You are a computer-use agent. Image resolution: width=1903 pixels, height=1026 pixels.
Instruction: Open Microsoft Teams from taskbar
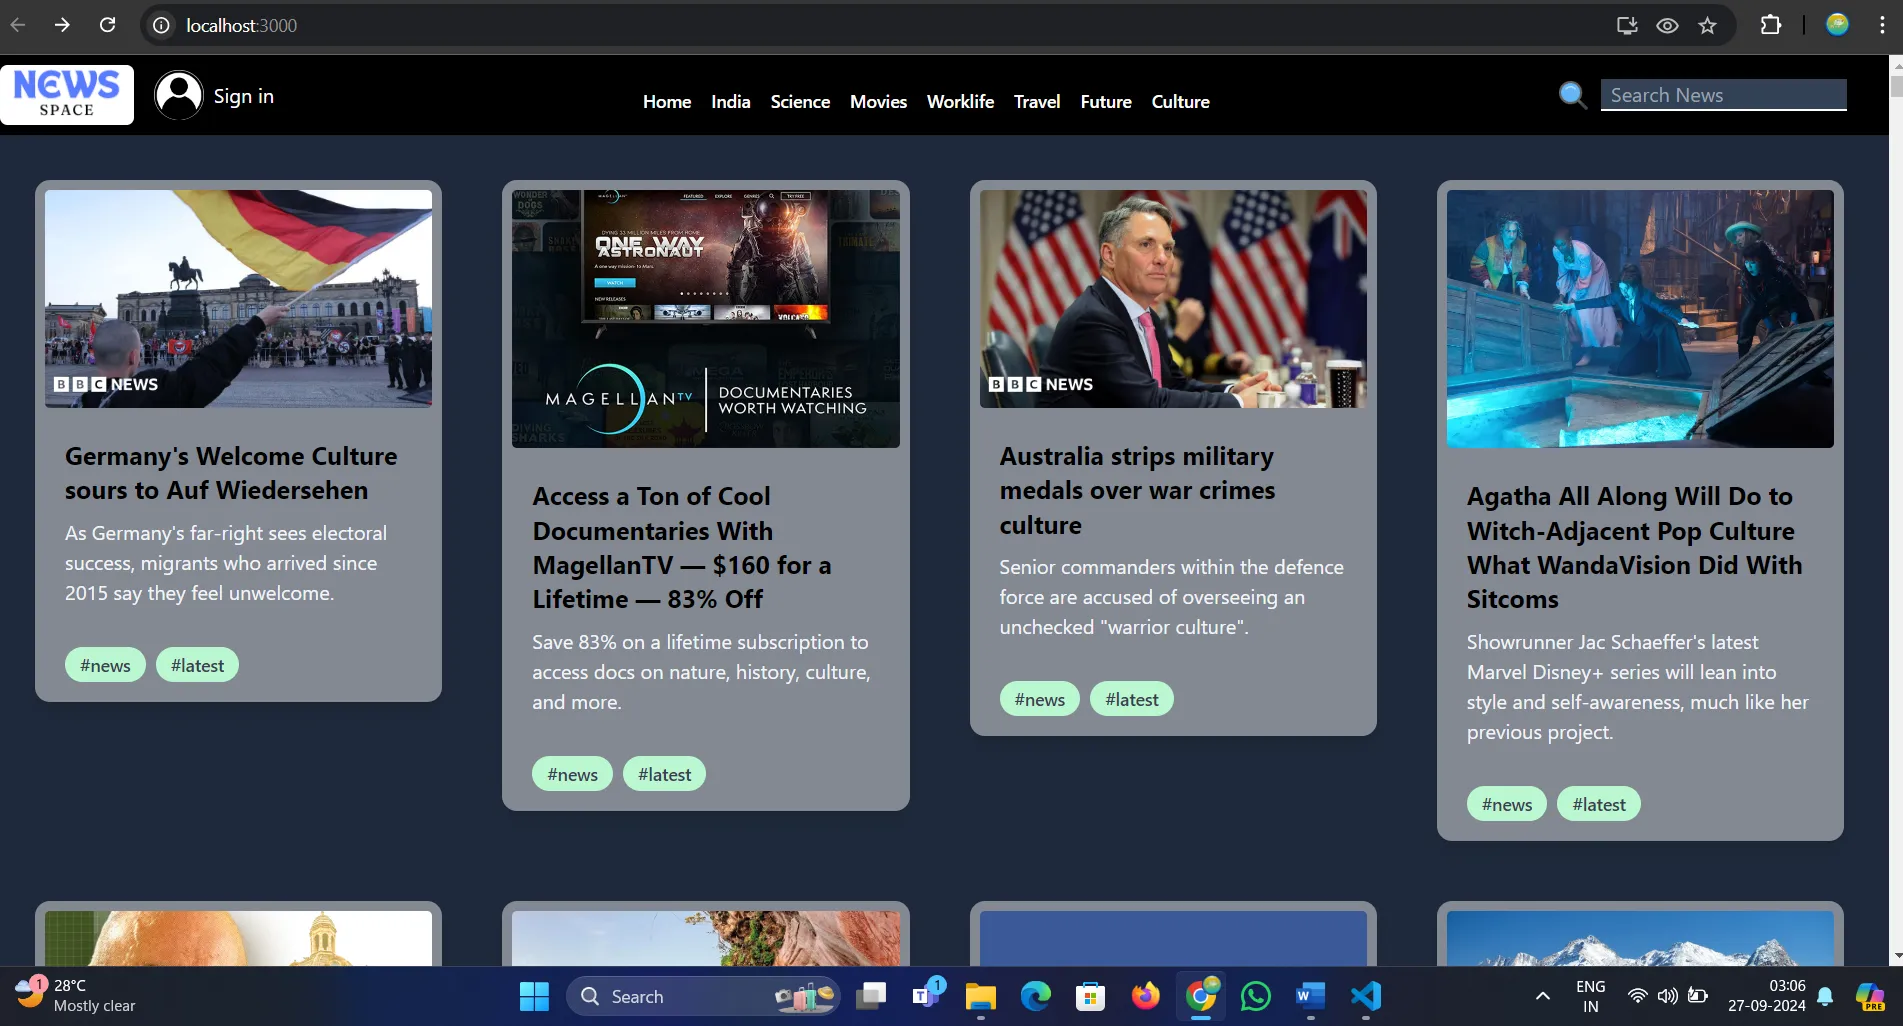pyautogui.click(x=926, y=996)
